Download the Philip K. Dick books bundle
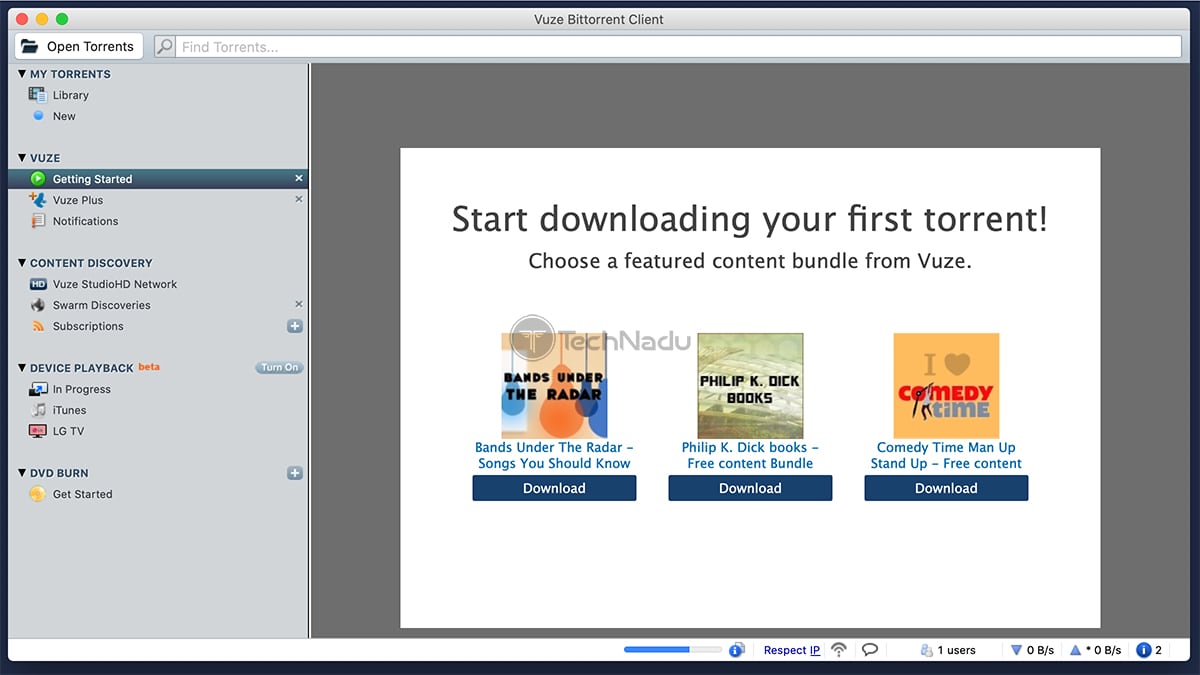Screen dimensions: 1200x675 pyautogui.click(x=750, y=488)
